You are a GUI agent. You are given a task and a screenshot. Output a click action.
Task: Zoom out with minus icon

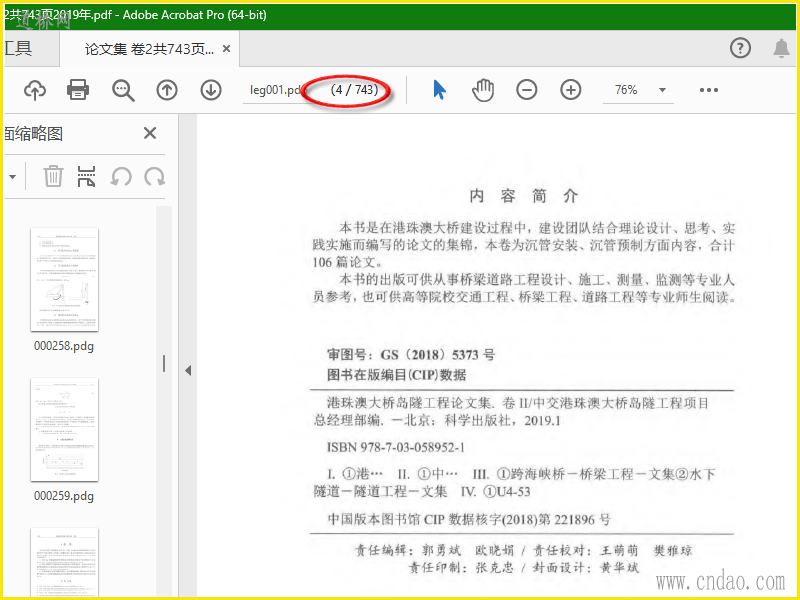527,90
